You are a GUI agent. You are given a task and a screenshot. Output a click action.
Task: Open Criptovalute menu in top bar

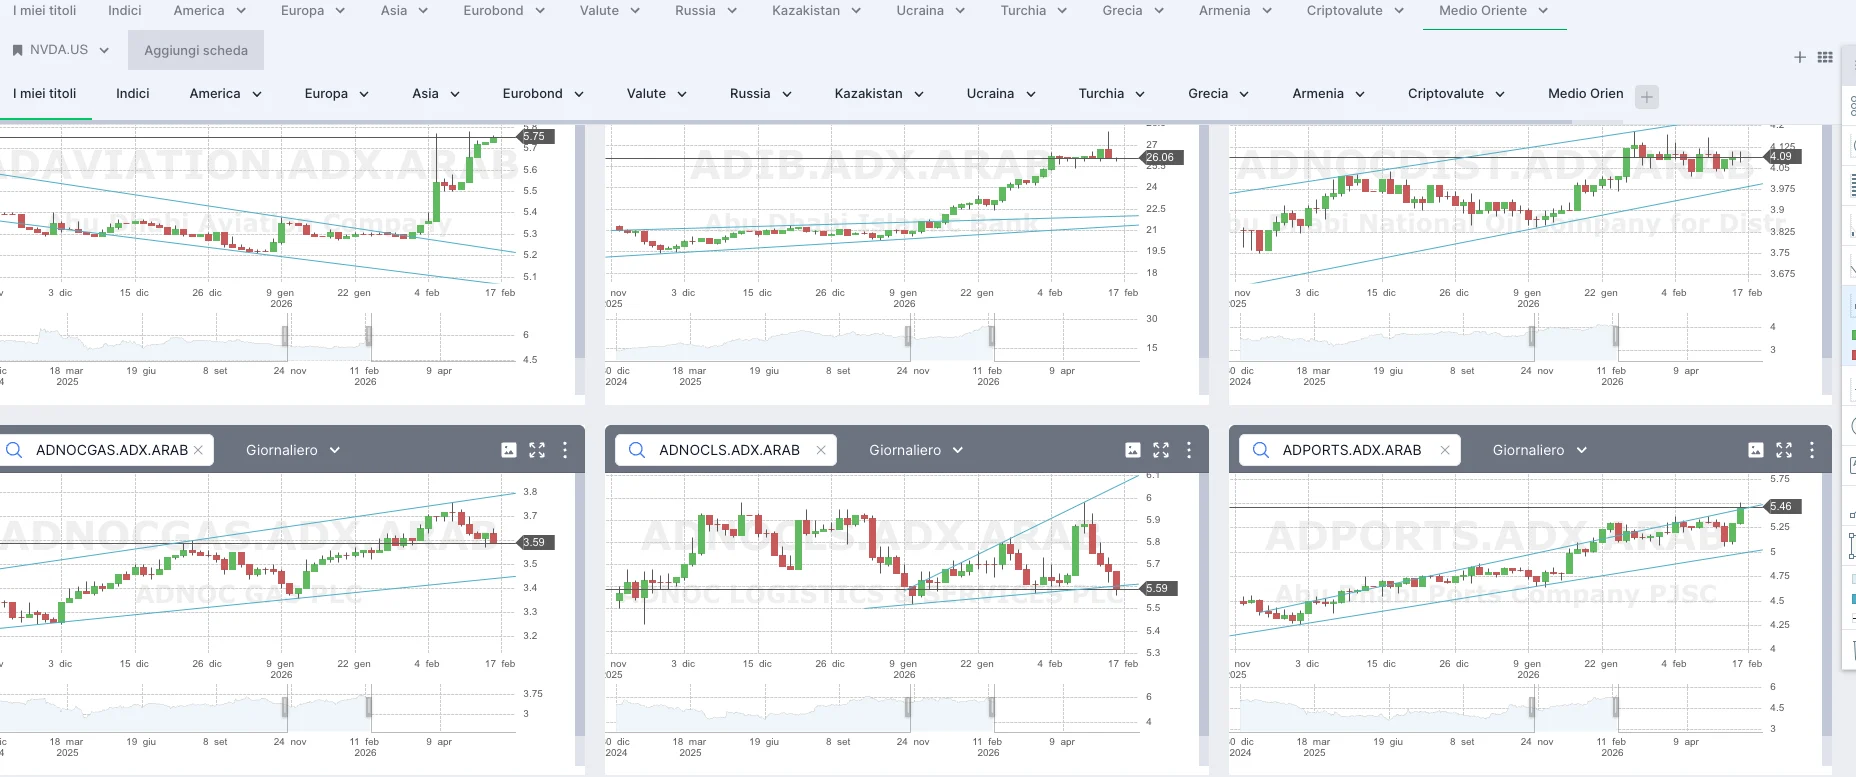[1355, 11]
